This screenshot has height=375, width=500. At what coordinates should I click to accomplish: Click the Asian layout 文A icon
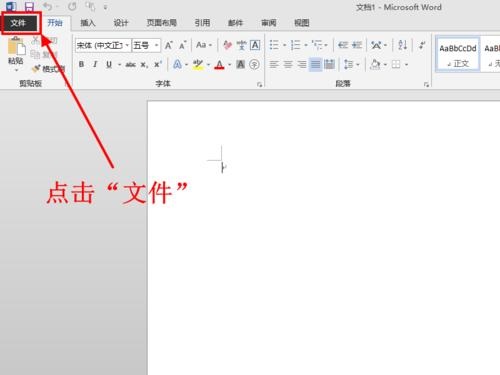(x=376, y=45)
